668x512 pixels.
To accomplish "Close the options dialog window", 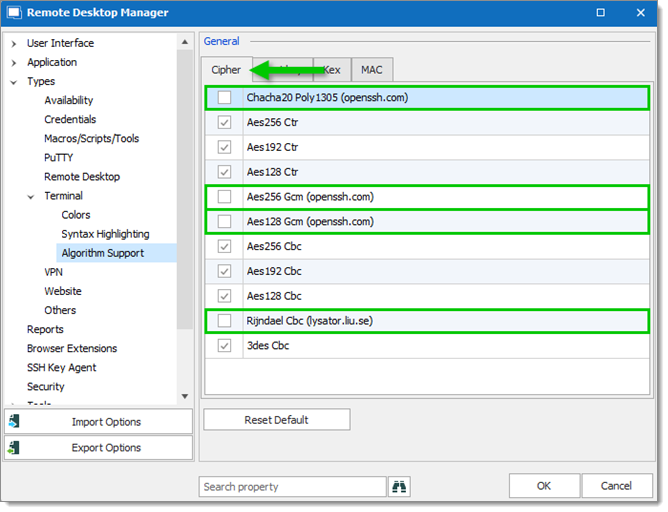I will pyautogui.click(x=640, y=13).
